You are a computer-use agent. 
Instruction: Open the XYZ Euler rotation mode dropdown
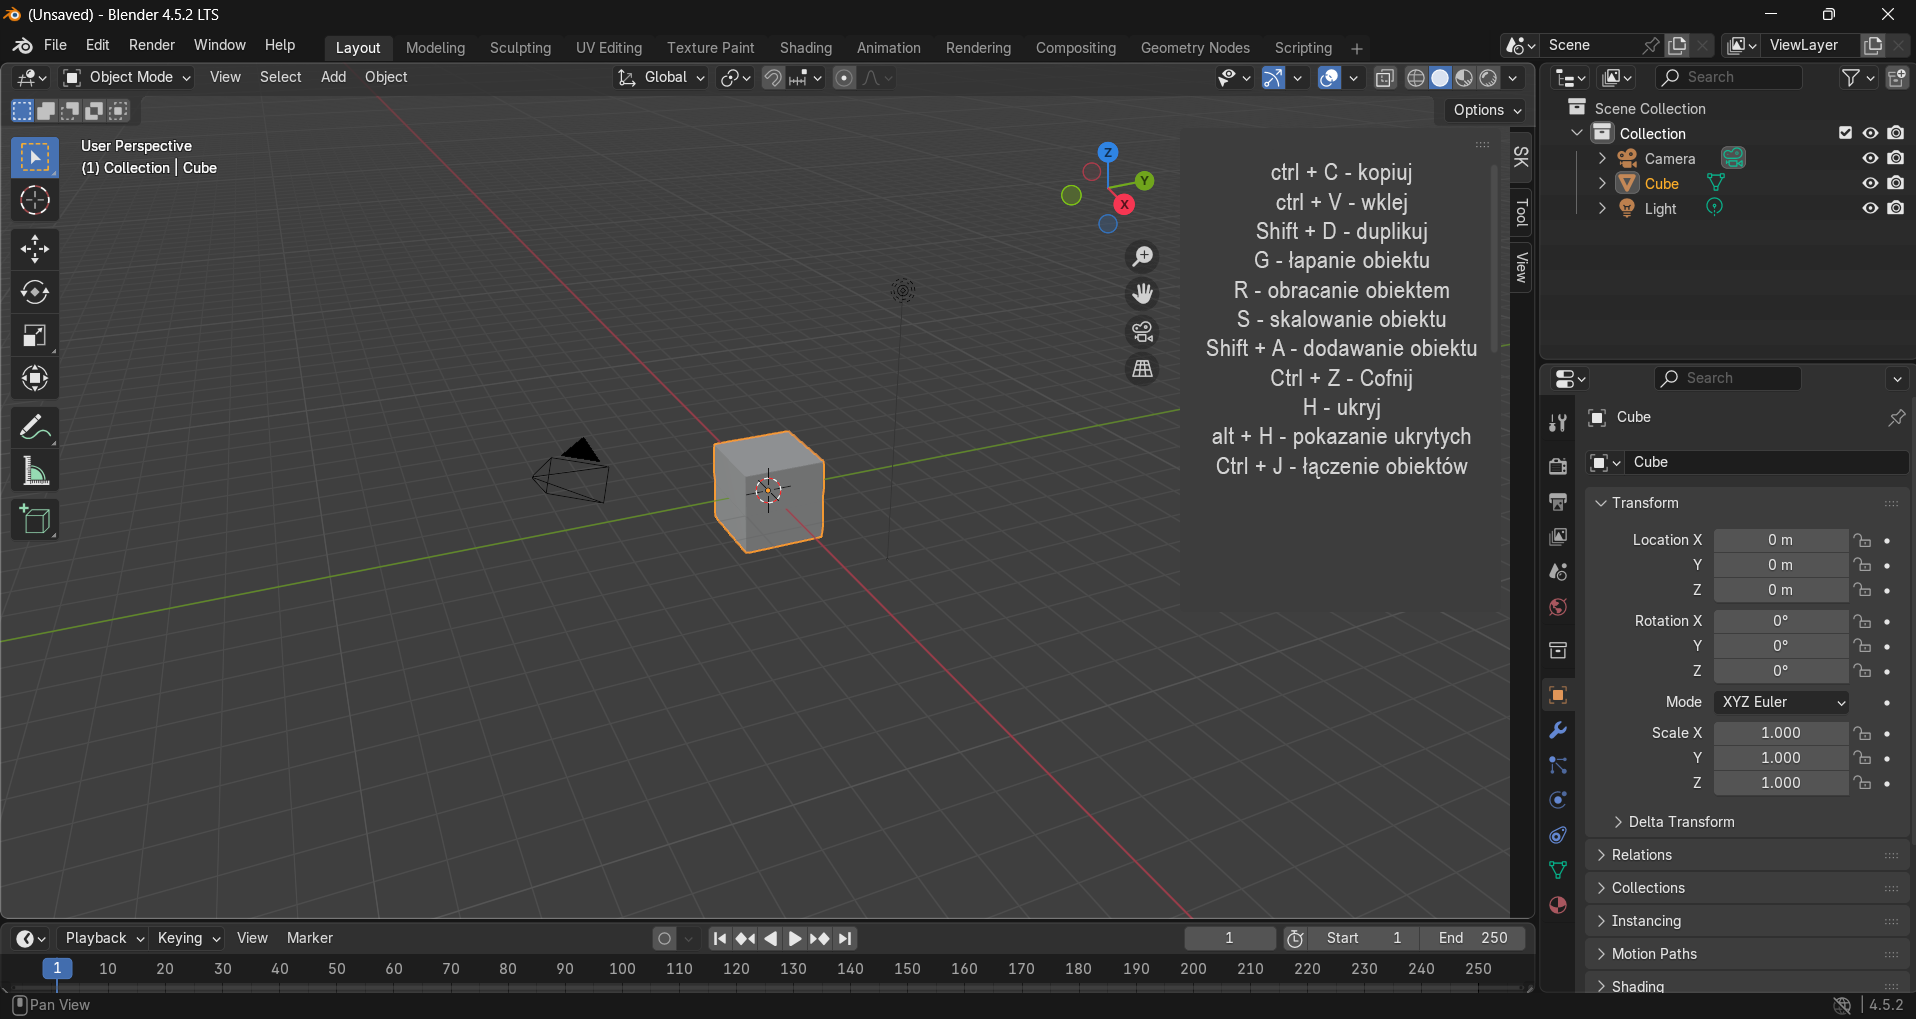coord(1781,702)
